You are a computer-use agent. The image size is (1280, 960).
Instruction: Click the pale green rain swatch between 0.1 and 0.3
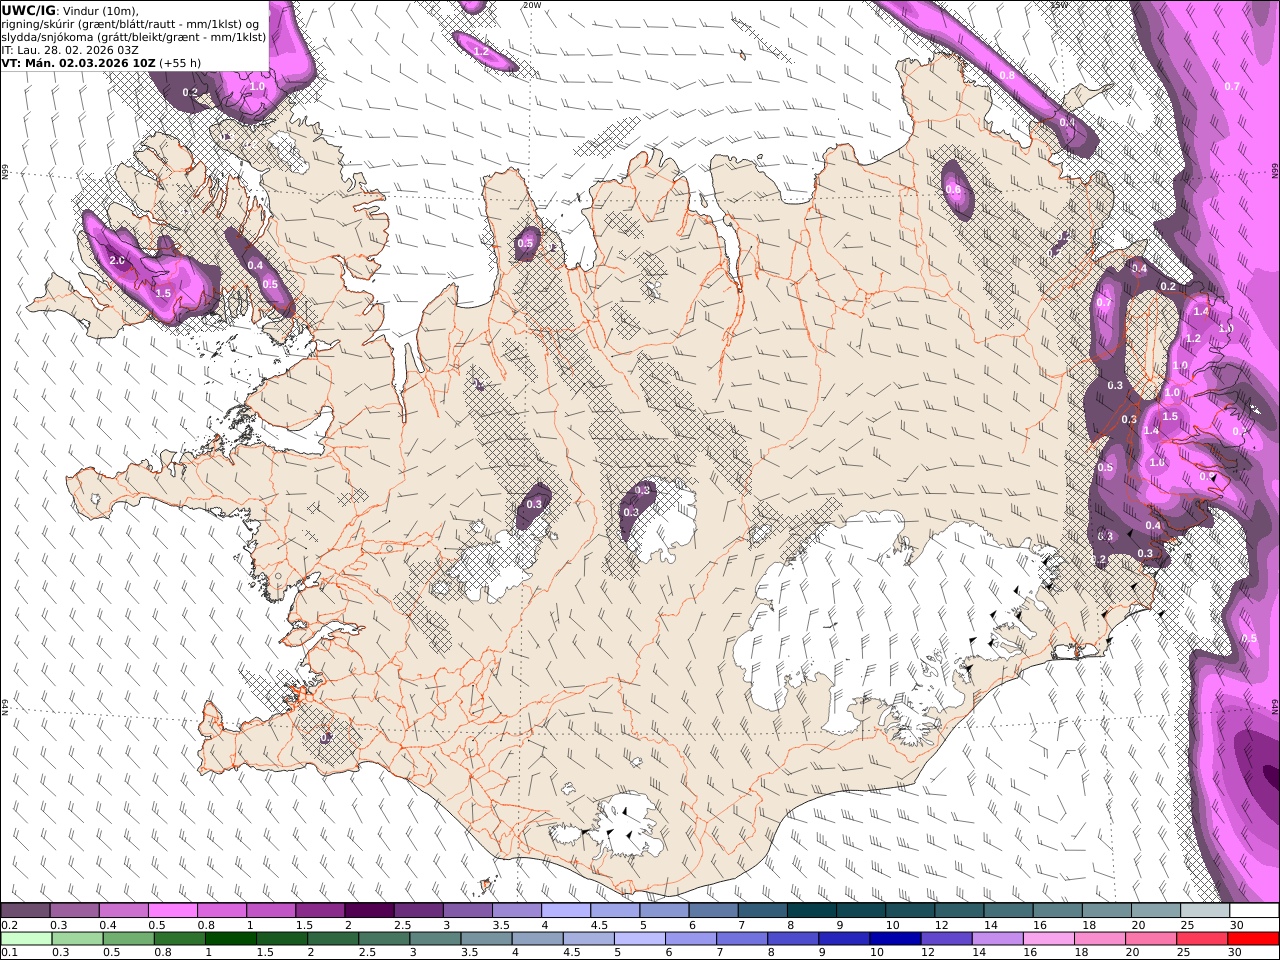click(x=26, y=939)
